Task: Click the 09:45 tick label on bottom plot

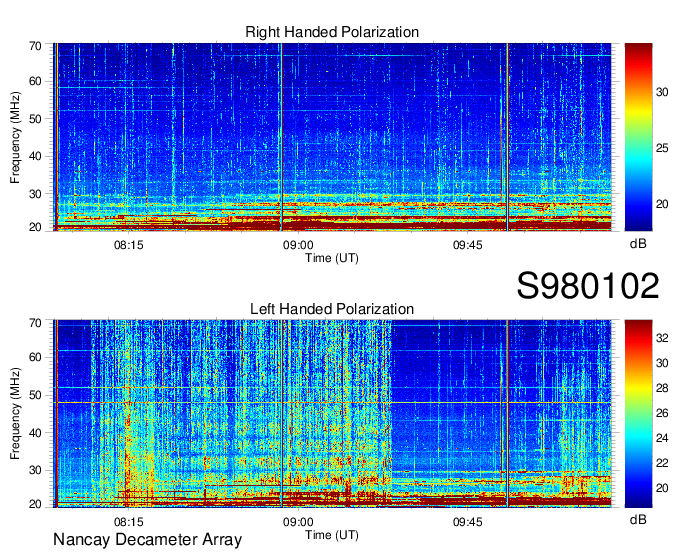Action: click(468, 522)
